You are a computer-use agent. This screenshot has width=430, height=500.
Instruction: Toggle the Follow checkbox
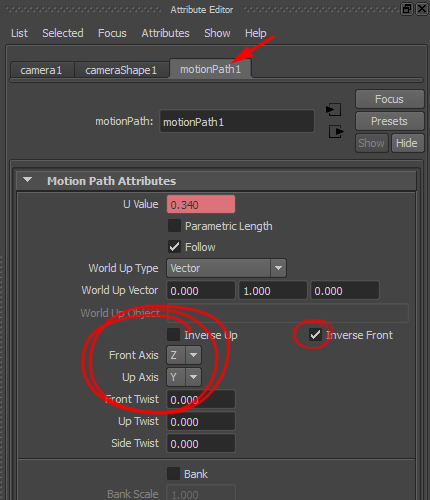[174, 247]
